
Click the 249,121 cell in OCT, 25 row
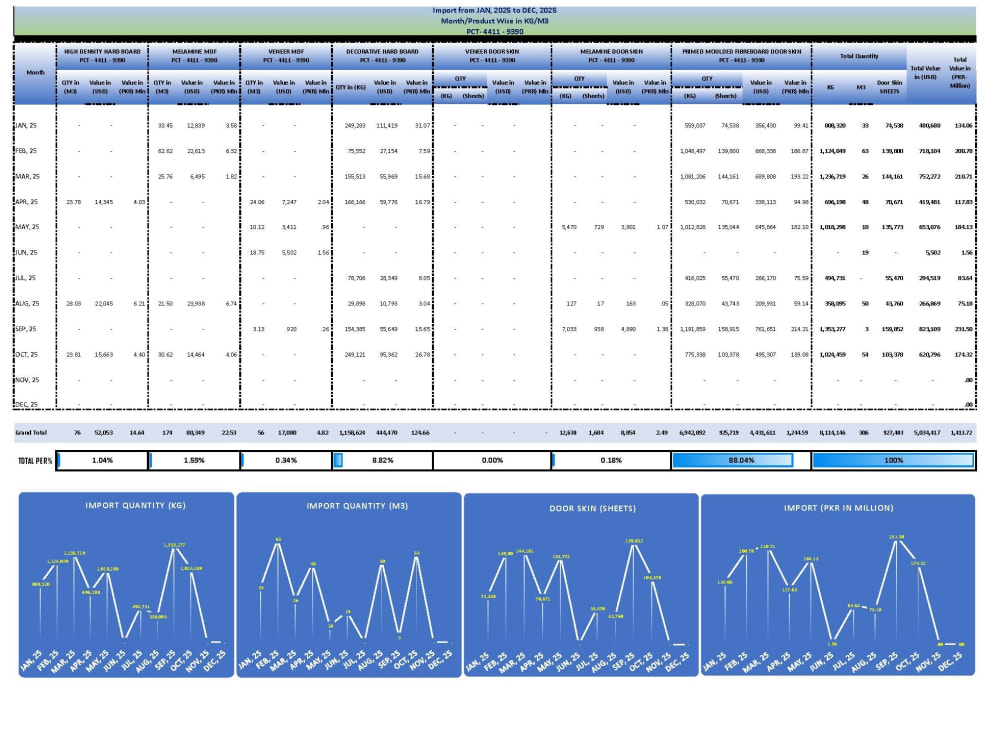pos(355,355)
